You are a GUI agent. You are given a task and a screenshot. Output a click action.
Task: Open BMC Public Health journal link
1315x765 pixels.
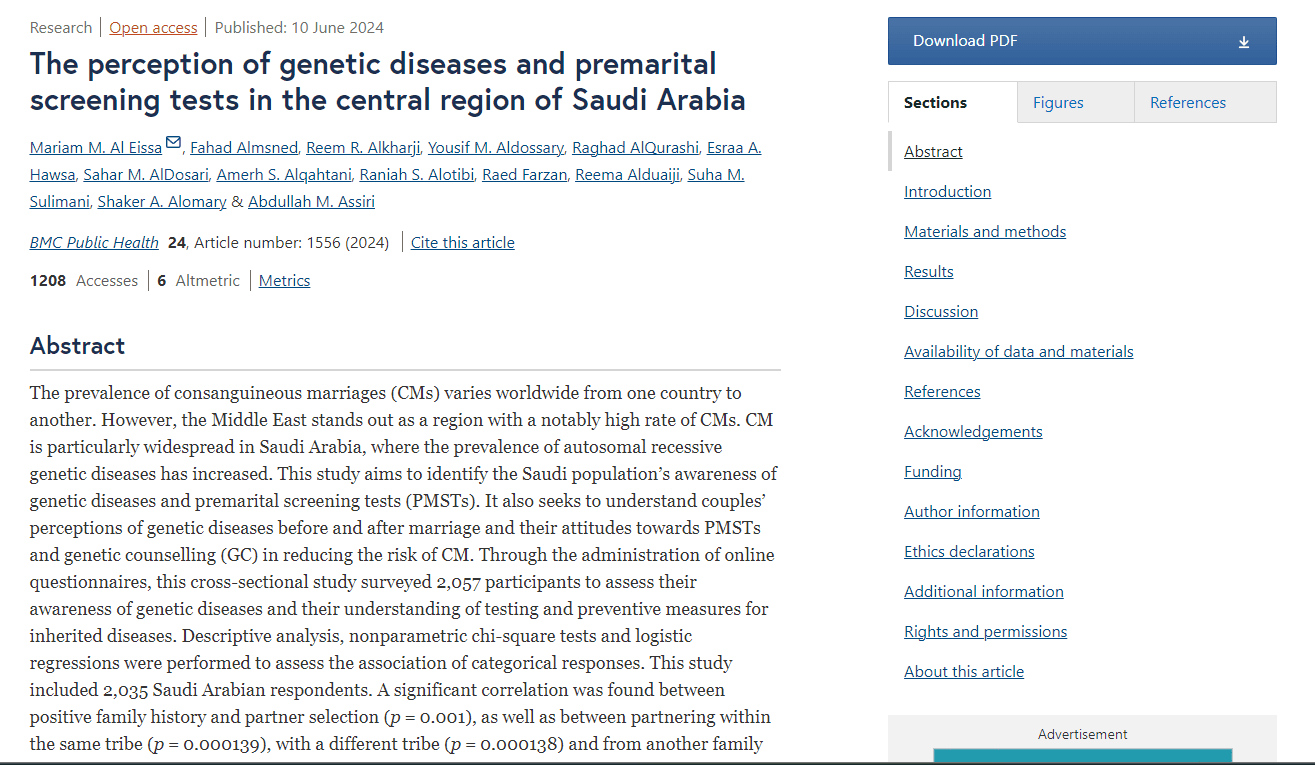[94, 243]
